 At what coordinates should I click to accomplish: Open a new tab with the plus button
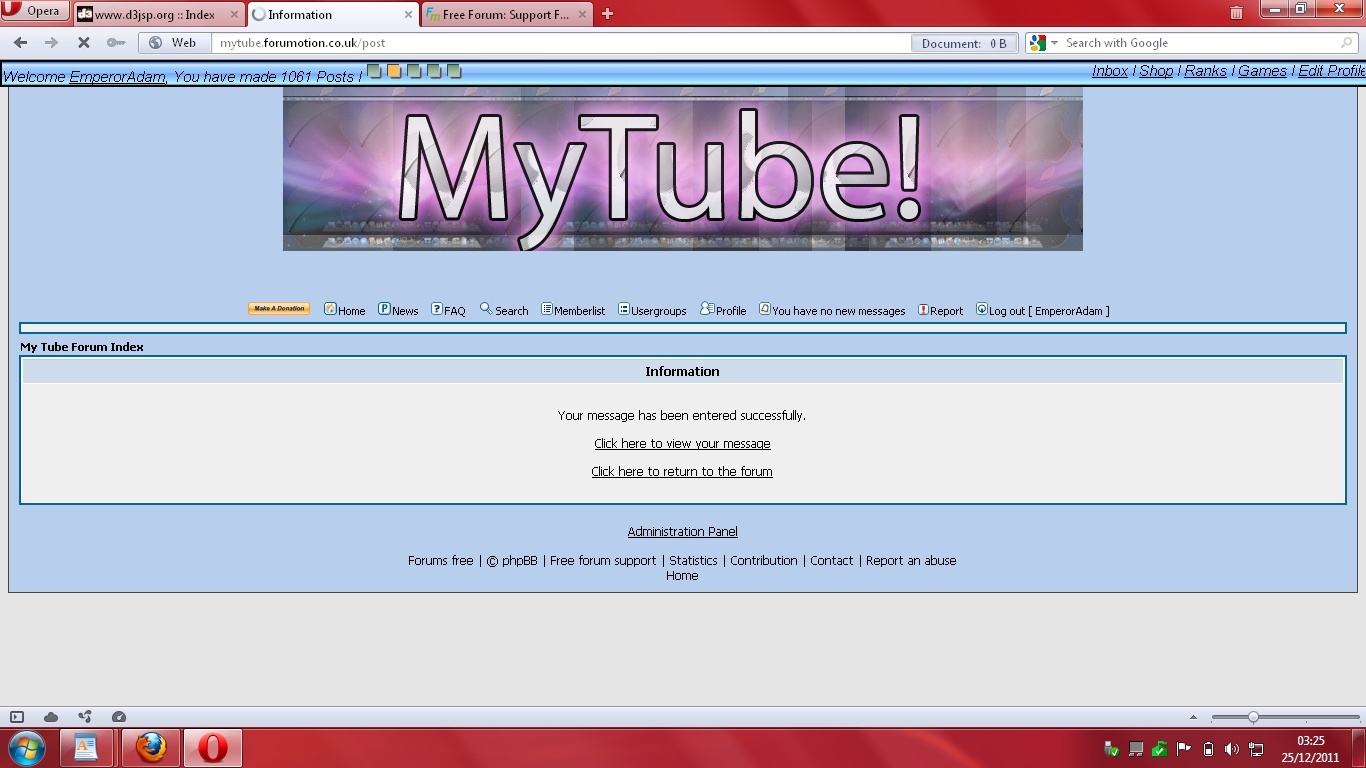coord(607,14)
